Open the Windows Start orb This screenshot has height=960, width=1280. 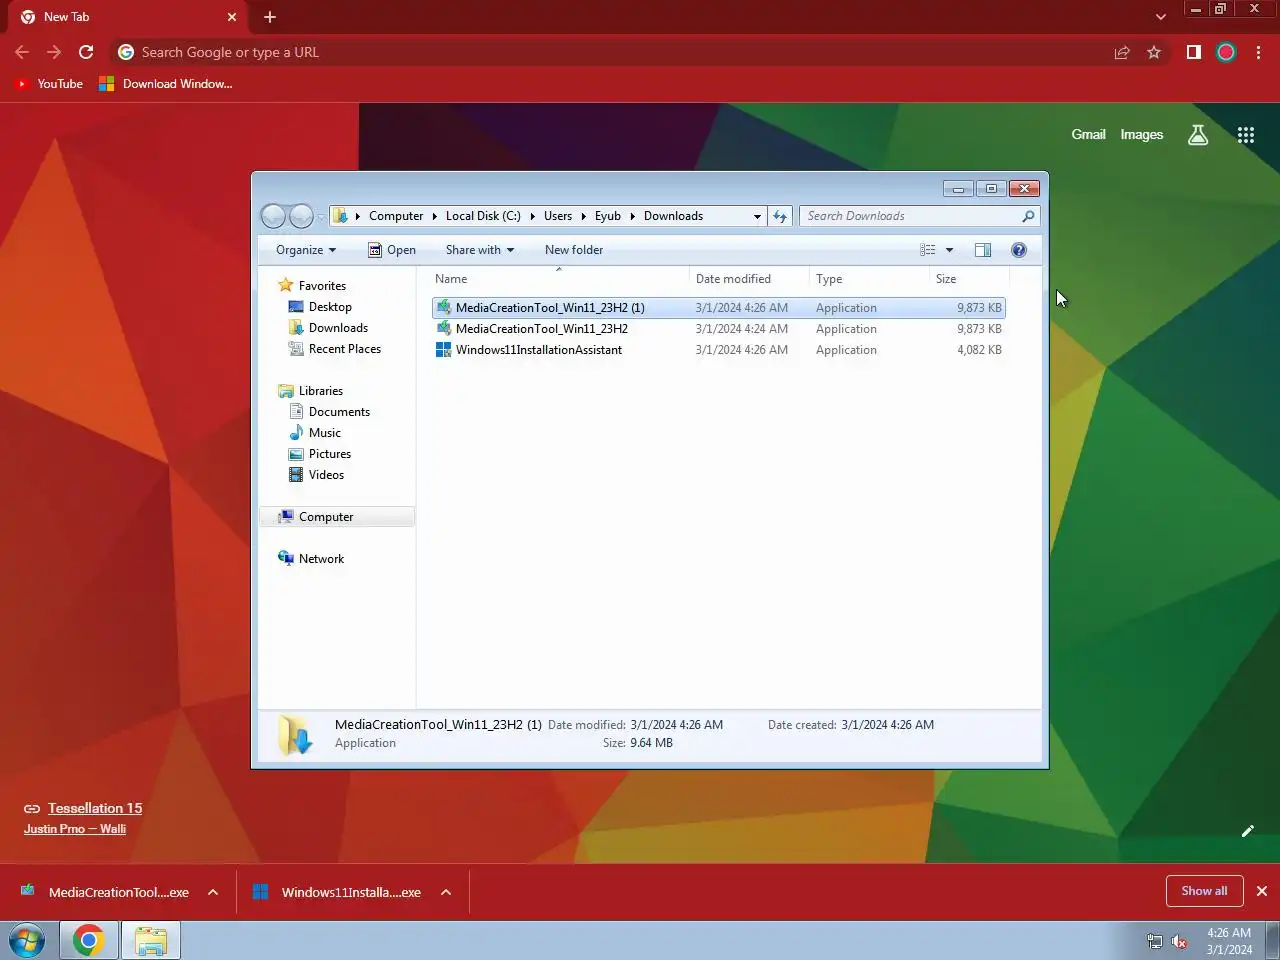(x=26, y=941)
